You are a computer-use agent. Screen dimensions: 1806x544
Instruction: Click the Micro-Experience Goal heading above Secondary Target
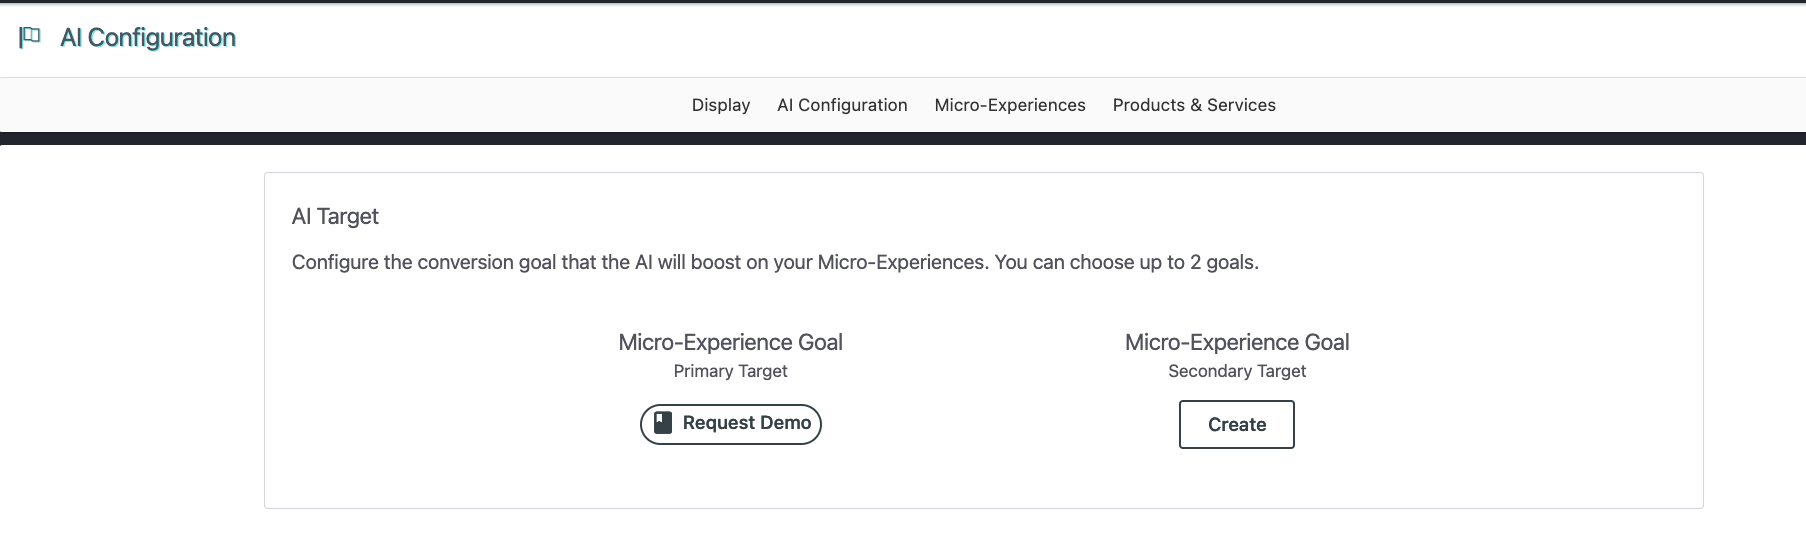[x=1237, y=342]
